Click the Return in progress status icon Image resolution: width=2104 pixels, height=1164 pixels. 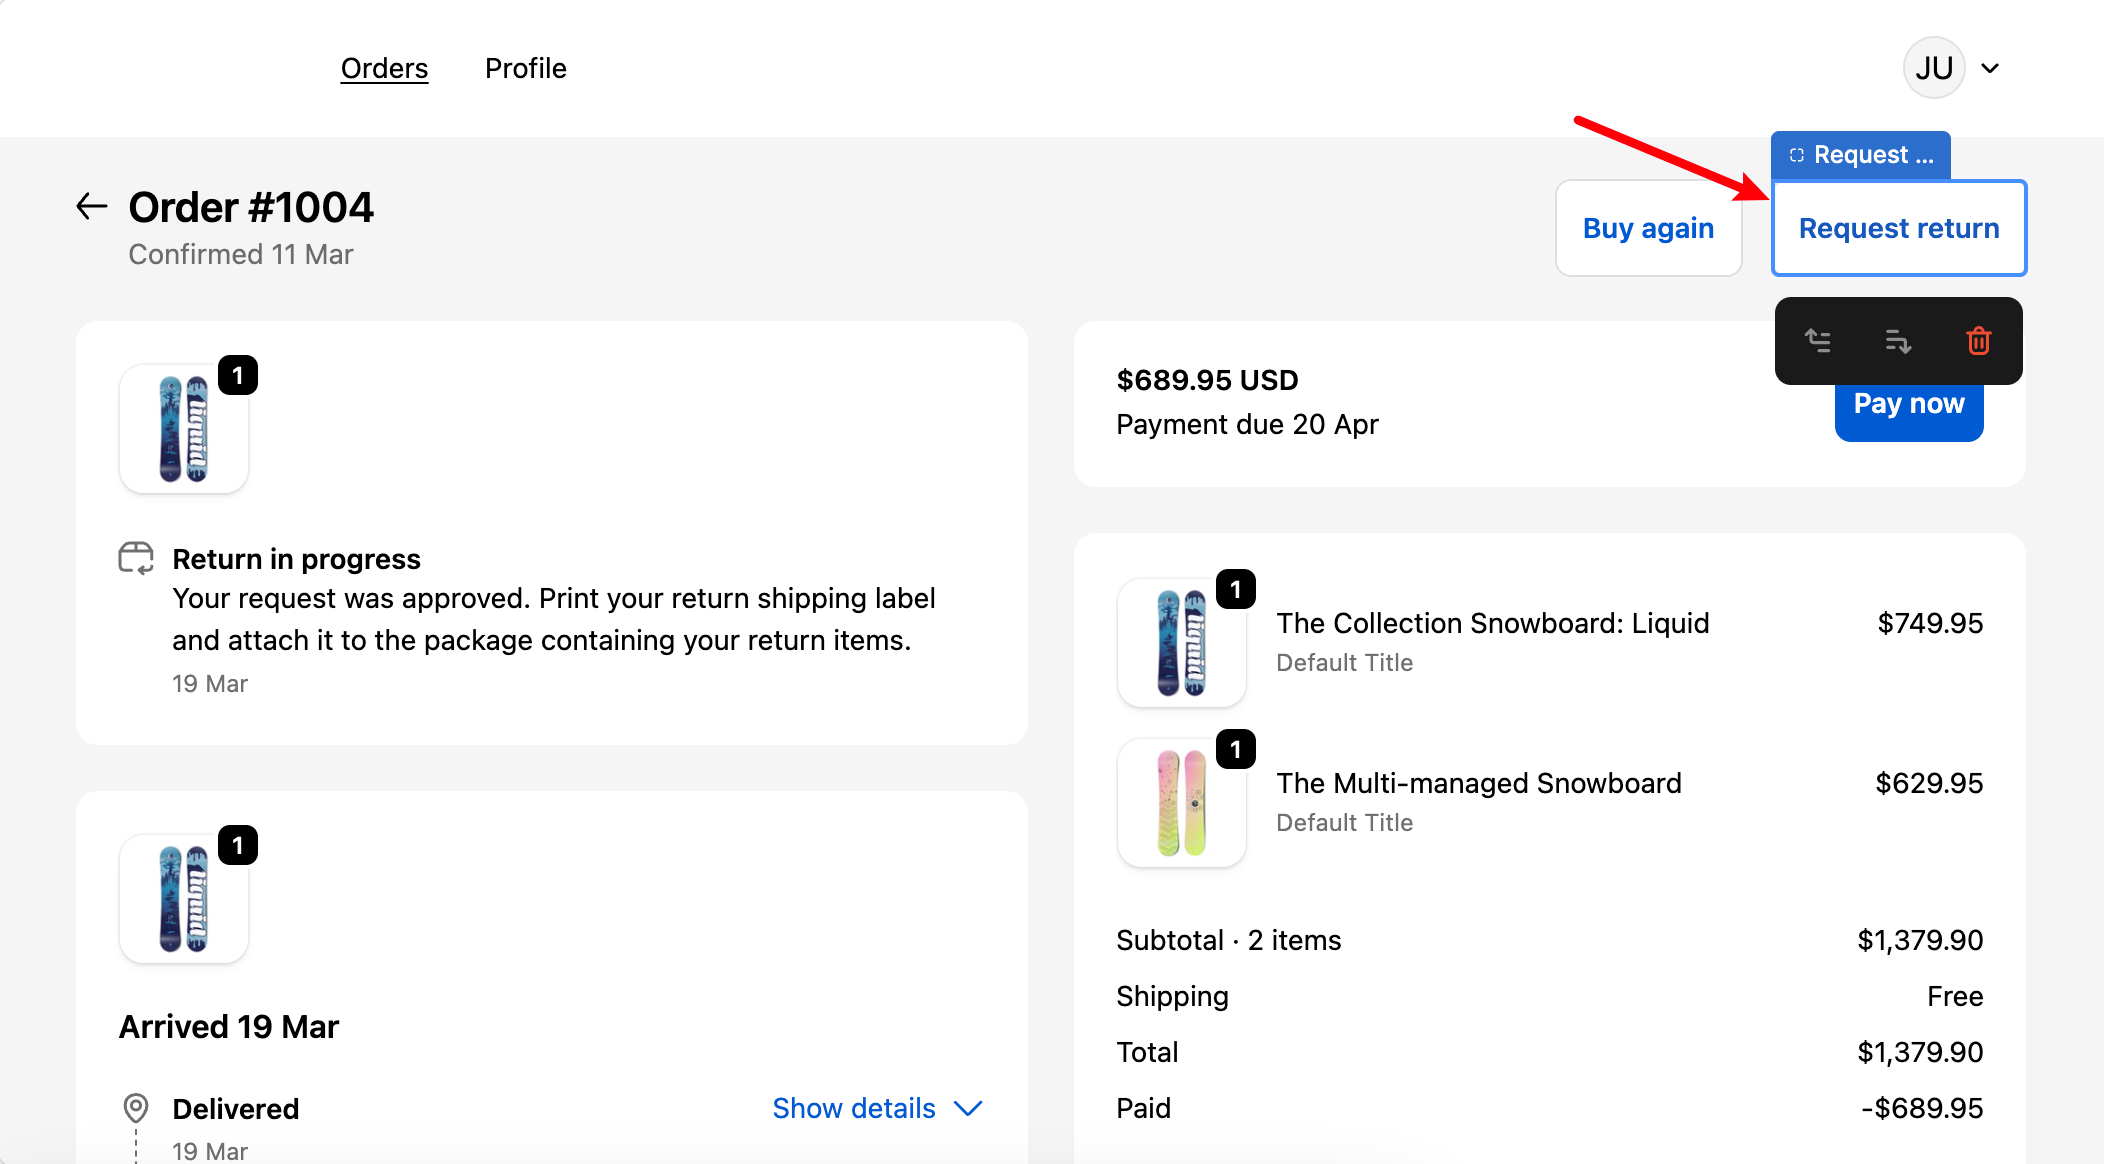click(136, 558)
